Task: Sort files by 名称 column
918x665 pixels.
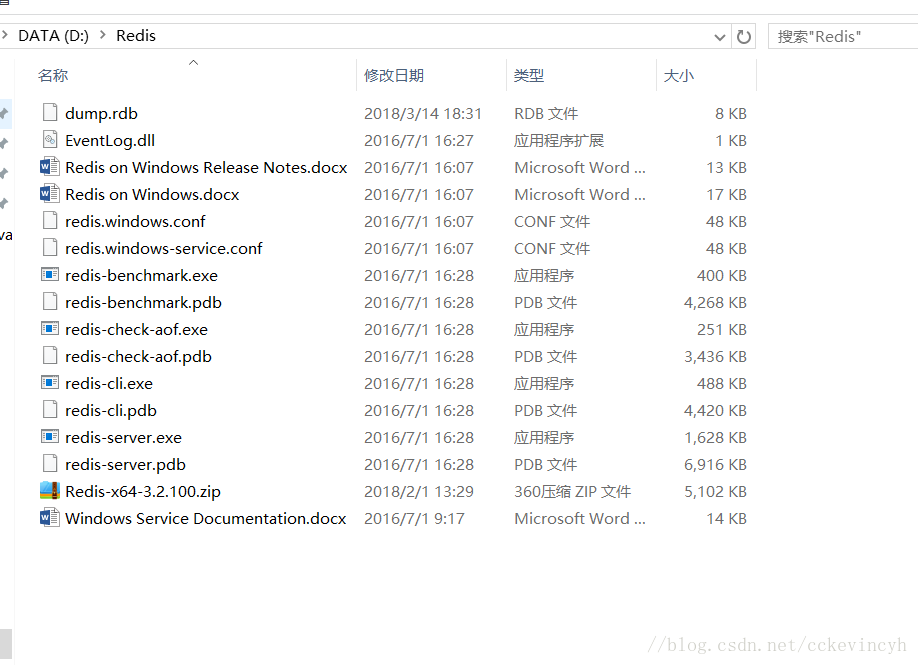Action: coord(53,76)
